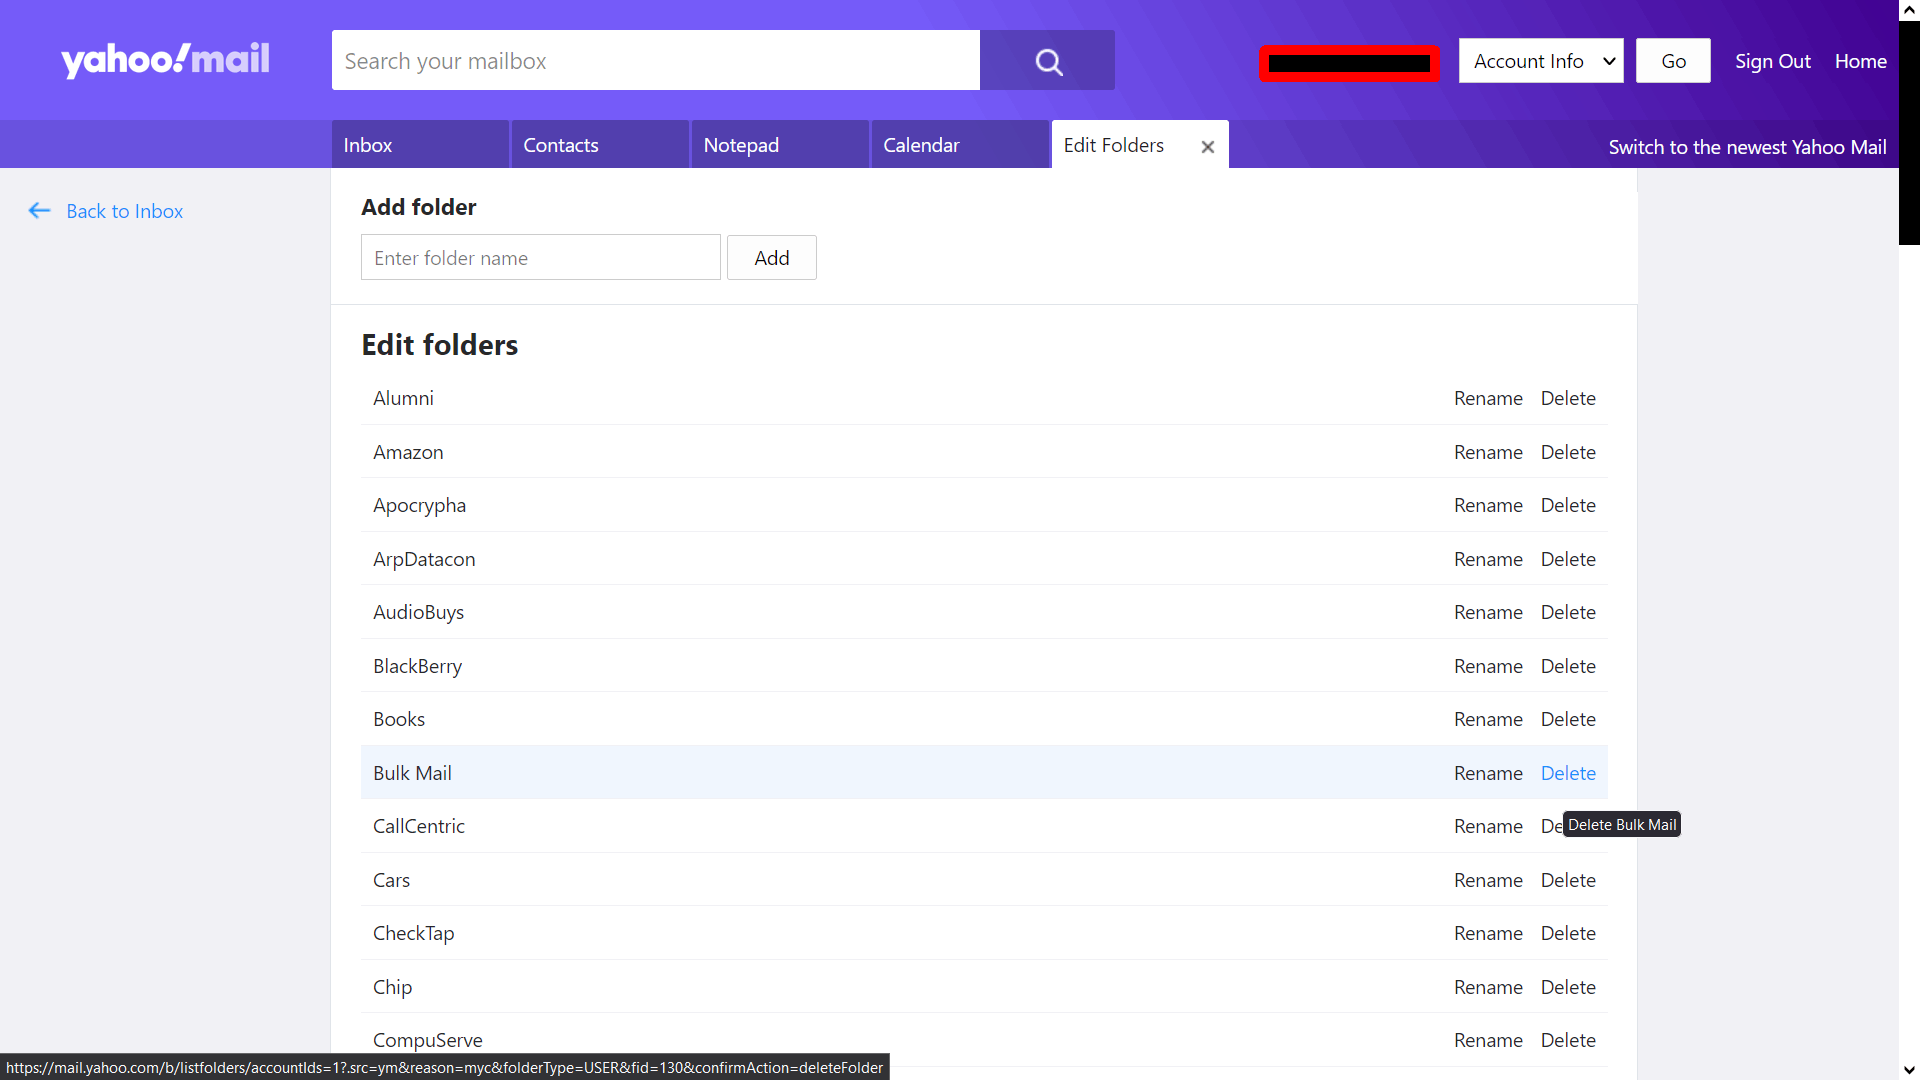
Task: Click the search magnifying glass icon
Action: (1047, 59)
